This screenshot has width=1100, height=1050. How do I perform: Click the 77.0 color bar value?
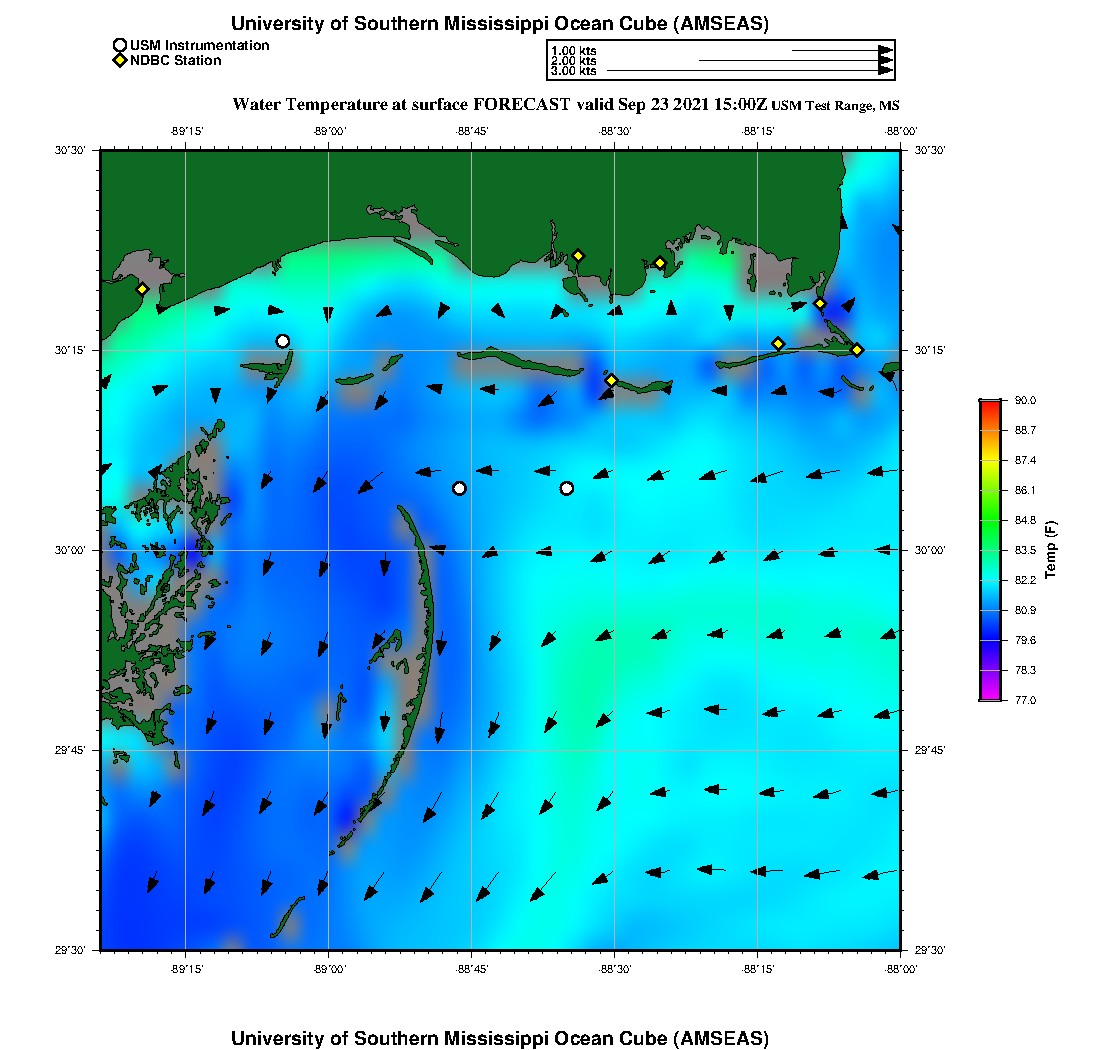(x=1025, y=700)
